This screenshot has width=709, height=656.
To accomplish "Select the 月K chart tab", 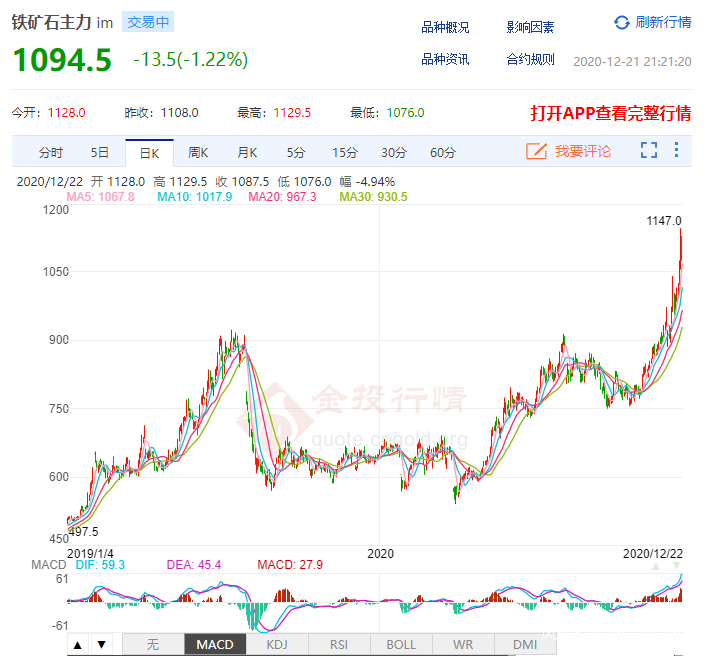I will tap(247, 153).
